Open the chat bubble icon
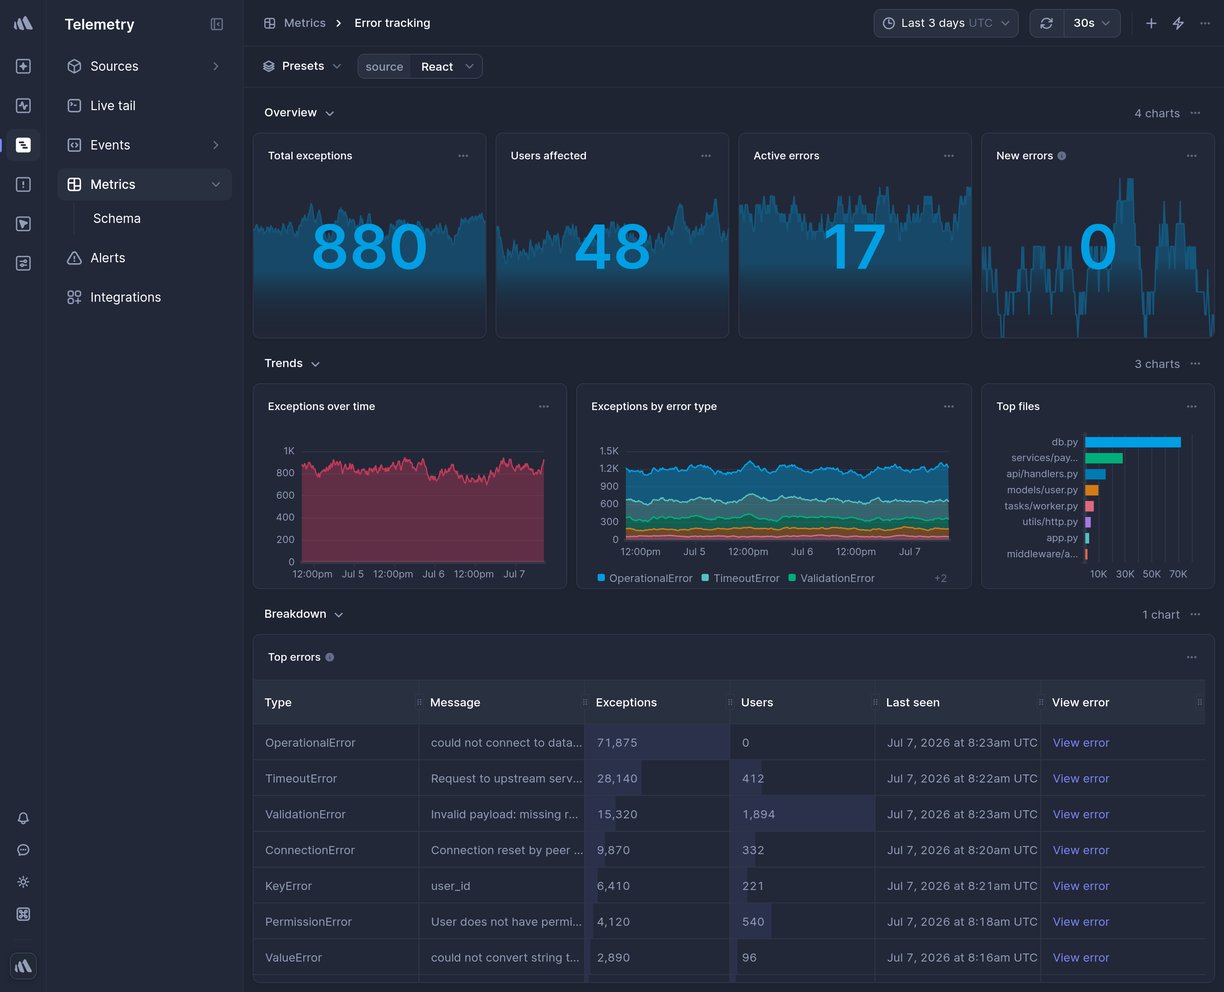Image resolution: width=1224 pixels, height=992 pixels. pyautogui.click(x=23, y=850)
